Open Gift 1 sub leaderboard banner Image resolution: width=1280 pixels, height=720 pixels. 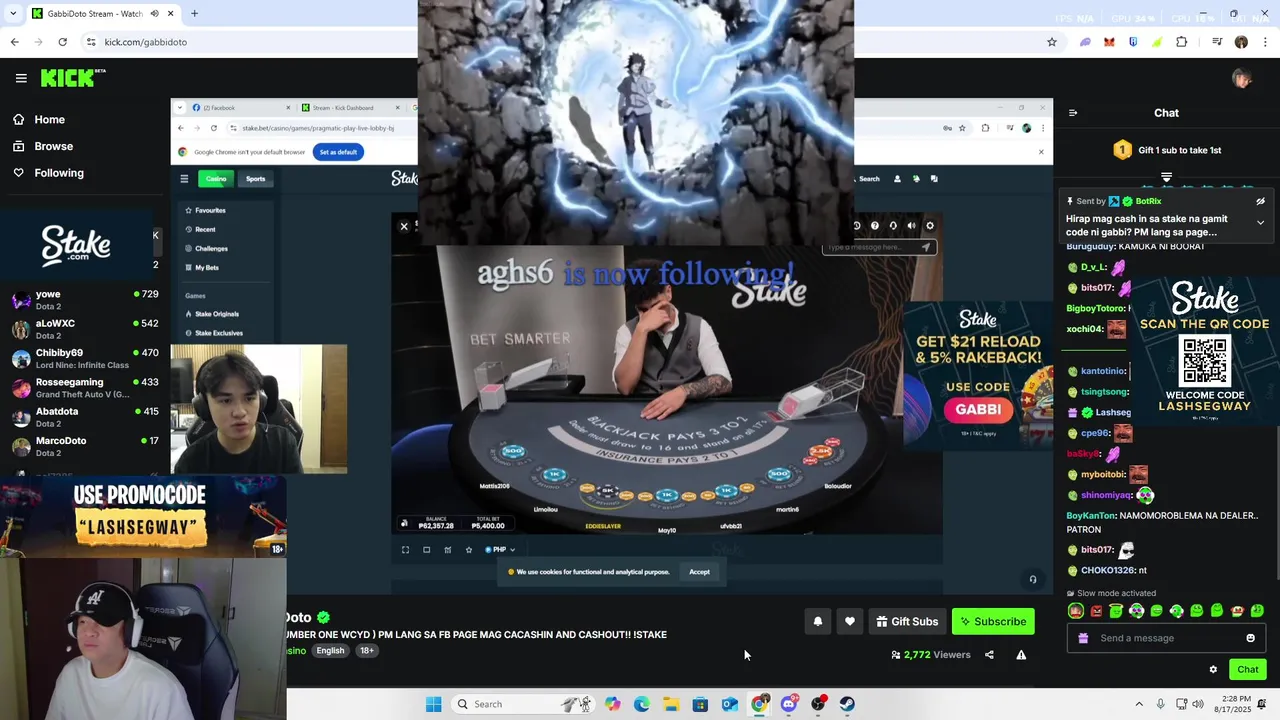[x=1166, y=150]
